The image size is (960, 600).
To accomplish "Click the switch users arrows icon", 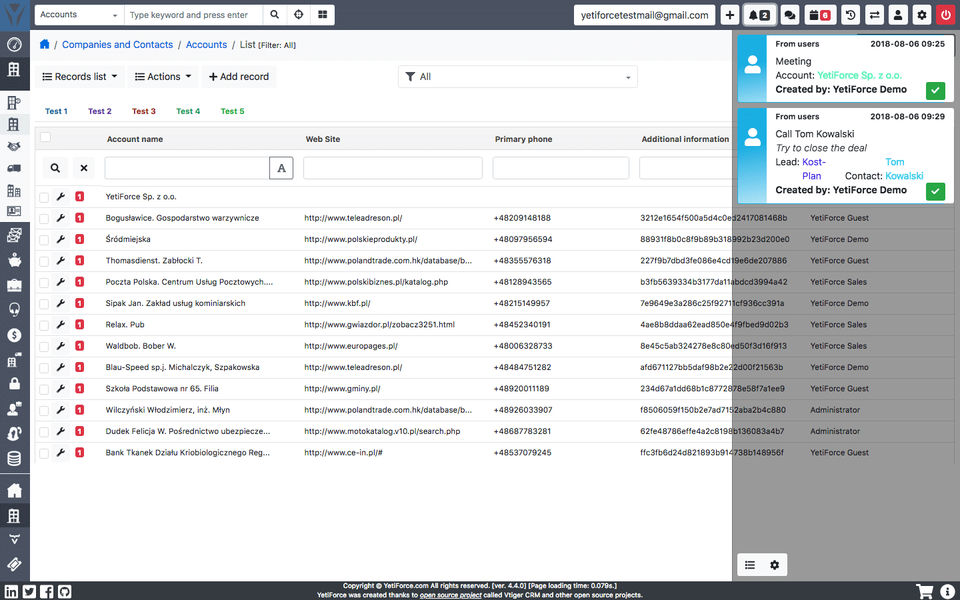I will 874,15.
